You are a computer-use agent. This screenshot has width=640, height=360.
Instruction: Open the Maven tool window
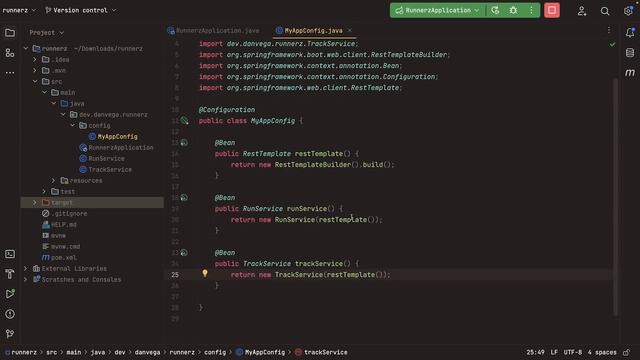[630, 73]
